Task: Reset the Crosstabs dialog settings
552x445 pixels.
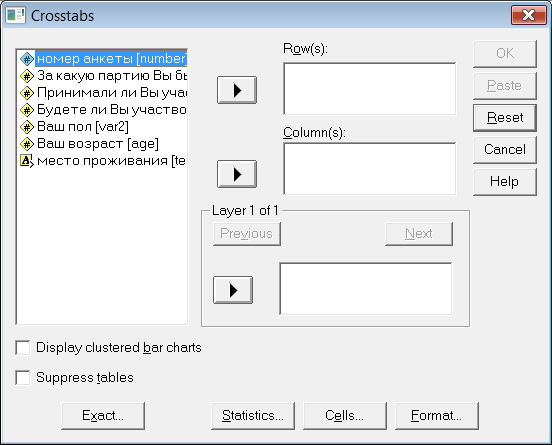Action: click(505, 118)
